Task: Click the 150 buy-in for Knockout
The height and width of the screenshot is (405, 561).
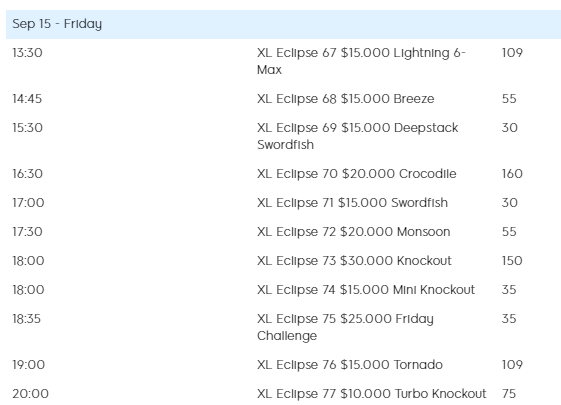Action: [512, 261]
